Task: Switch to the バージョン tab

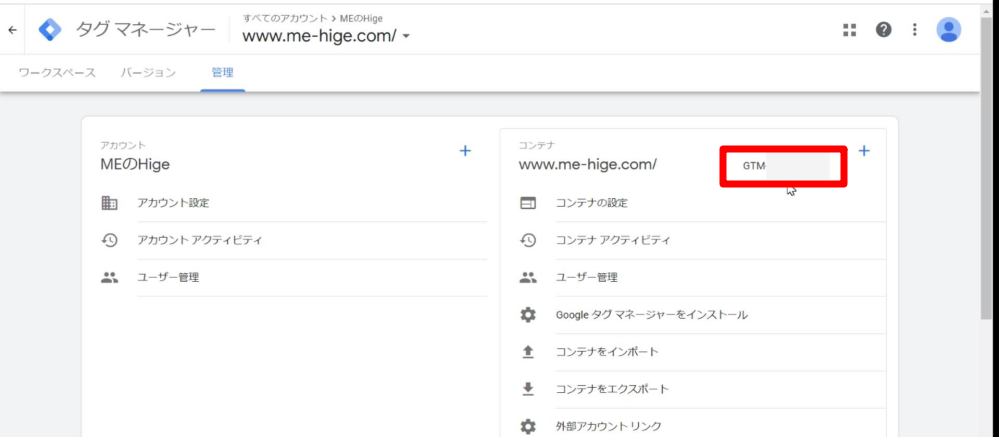Action: 148,73
